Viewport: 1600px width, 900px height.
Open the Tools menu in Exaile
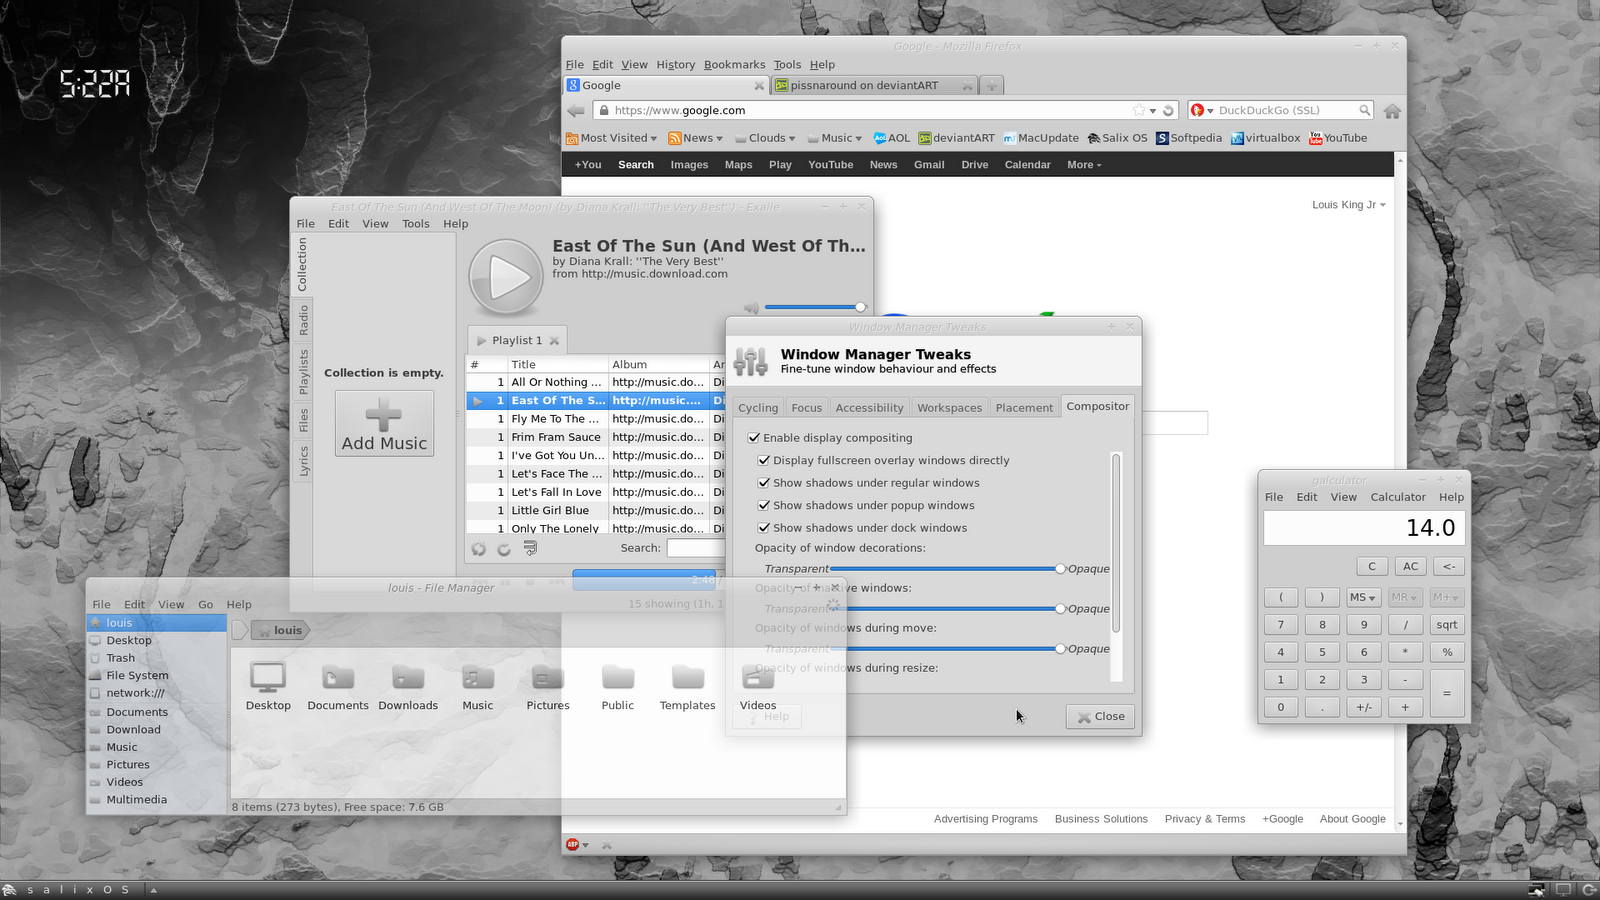coord(416,224)
